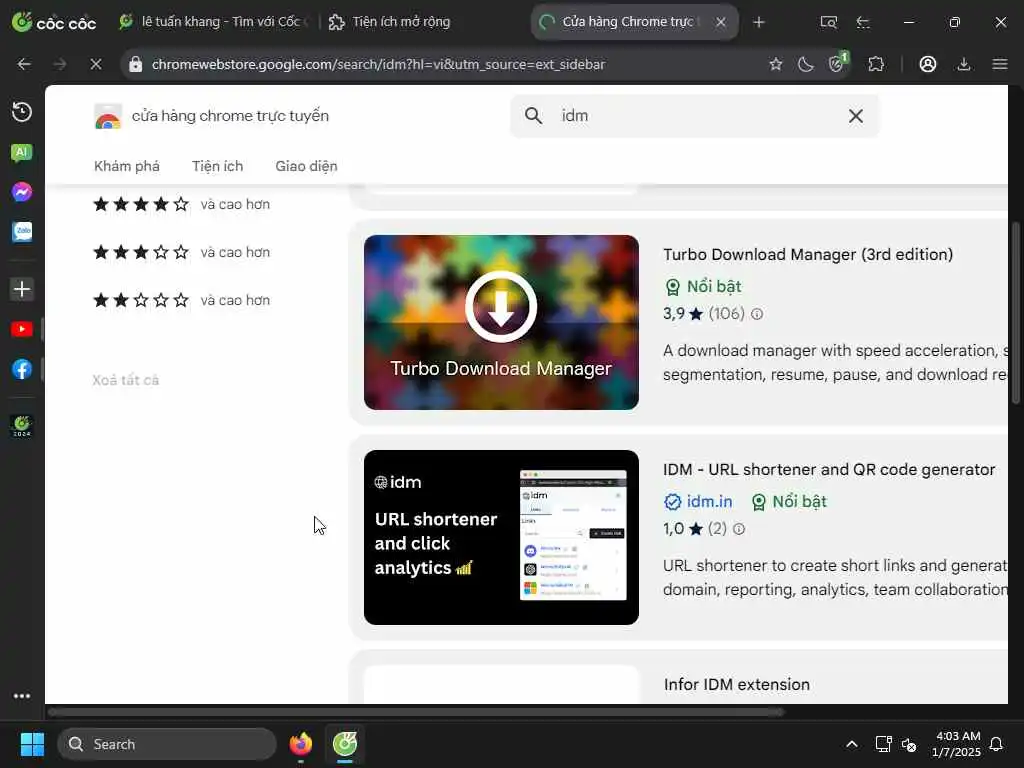Open the taskbar clock and date
The image size is (1024, 768).
click(957, 744)
